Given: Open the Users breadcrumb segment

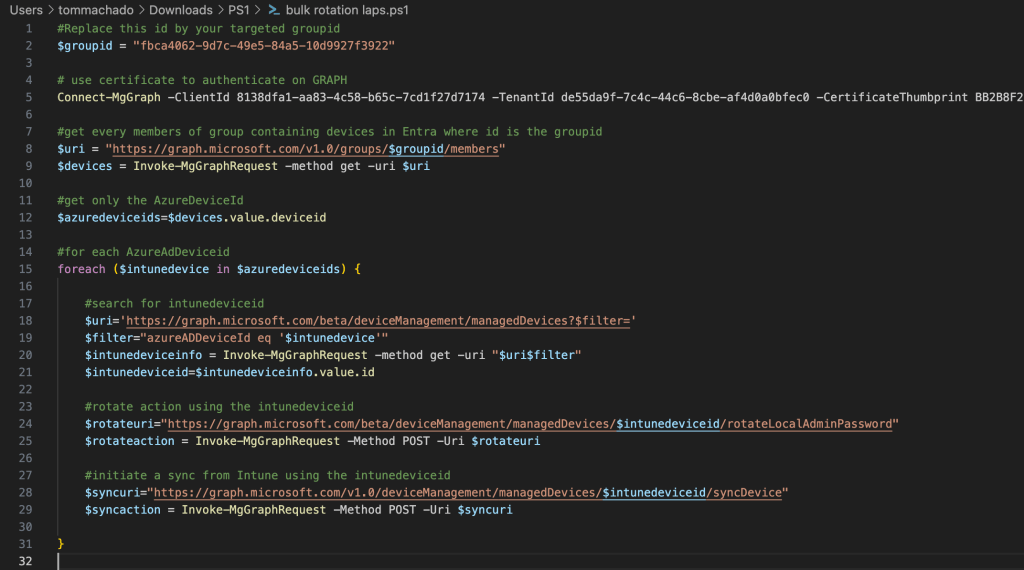Looking at the screenshot, I should coord(27,10).
